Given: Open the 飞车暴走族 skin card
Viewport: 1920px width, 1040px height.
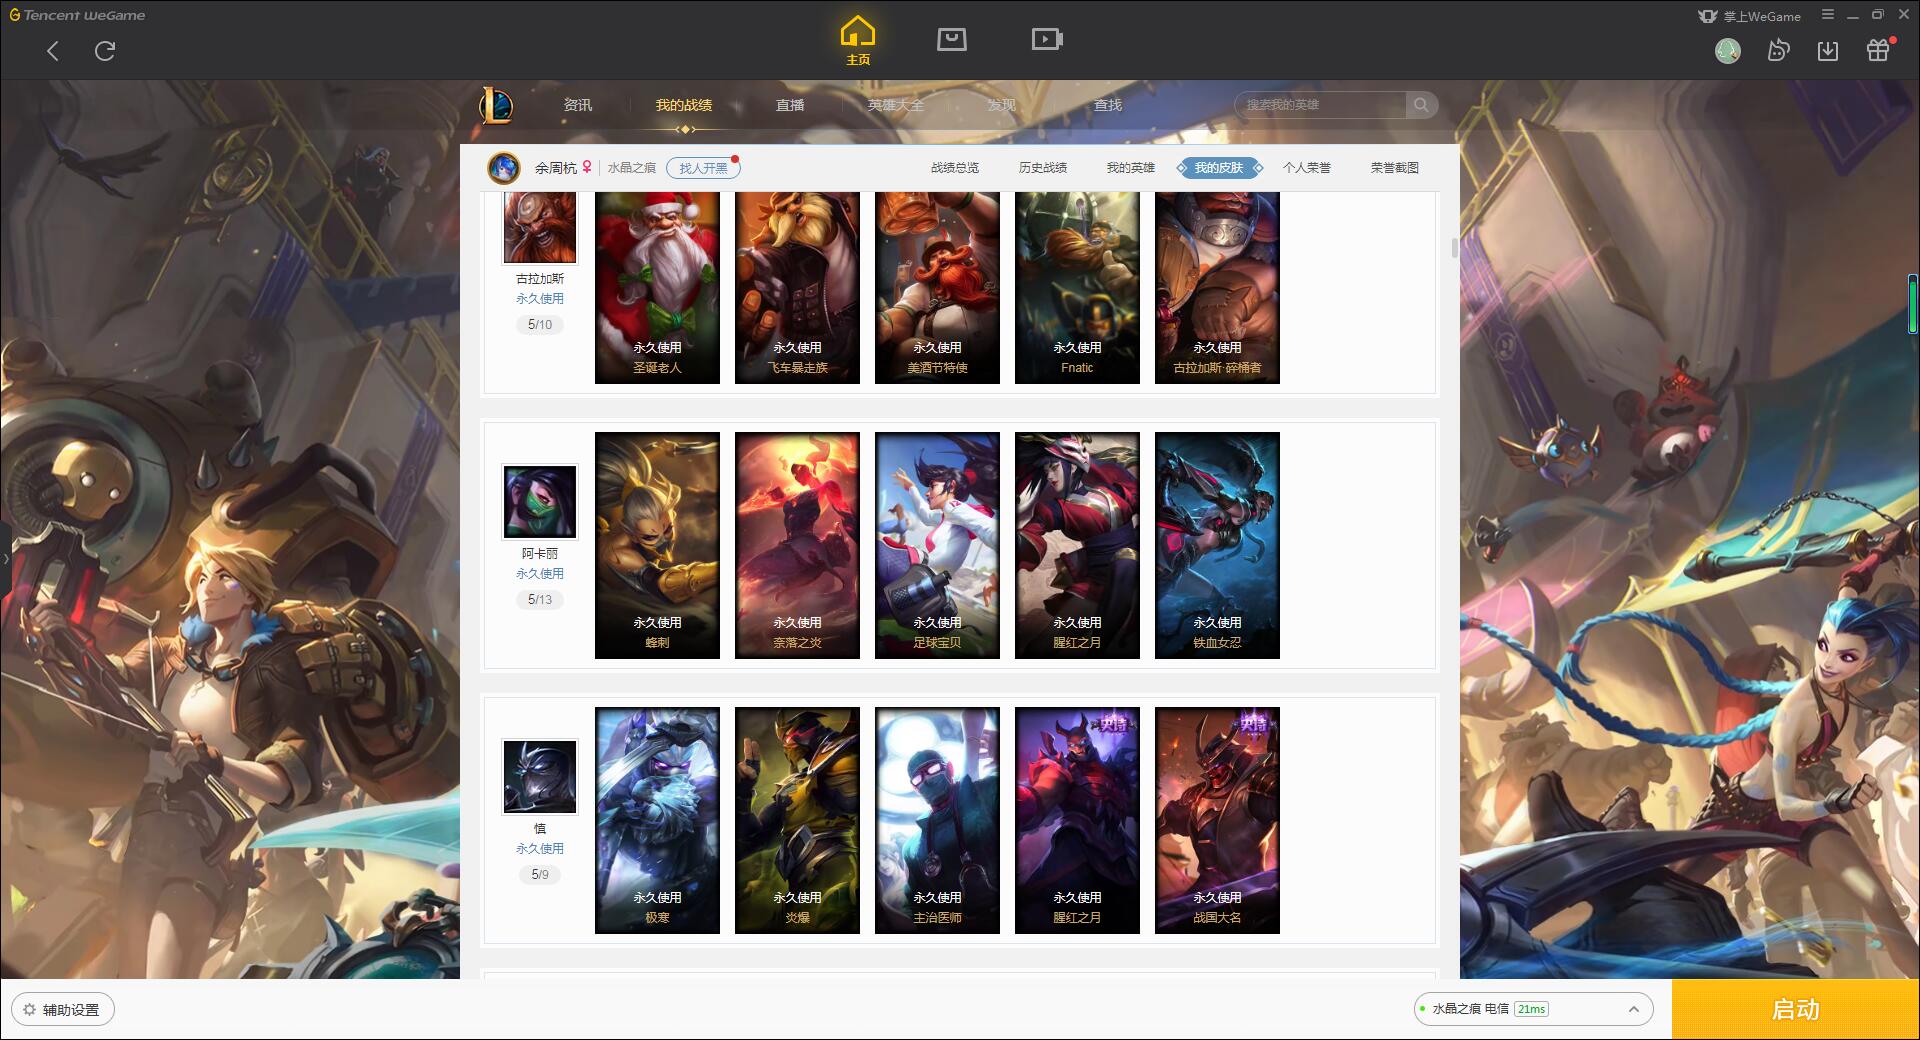Looking at the screenshot, I should tap(797, 288).
